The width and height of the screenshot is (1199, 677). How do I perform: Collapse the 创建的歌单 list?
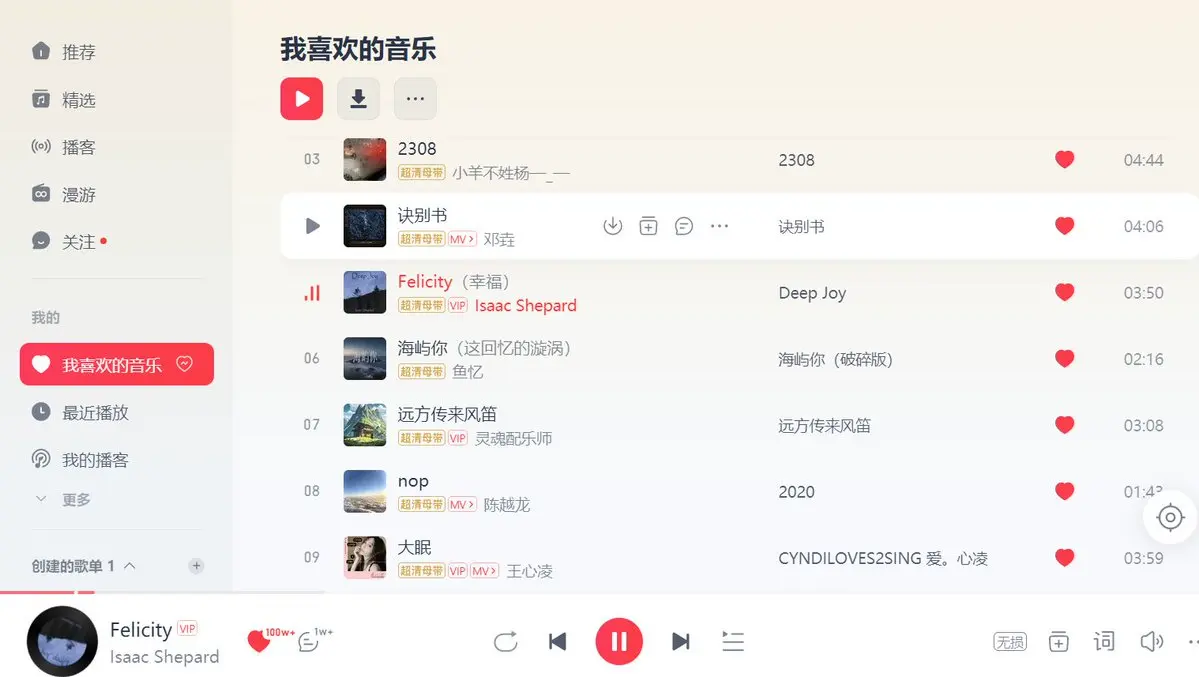coord(129,566)
